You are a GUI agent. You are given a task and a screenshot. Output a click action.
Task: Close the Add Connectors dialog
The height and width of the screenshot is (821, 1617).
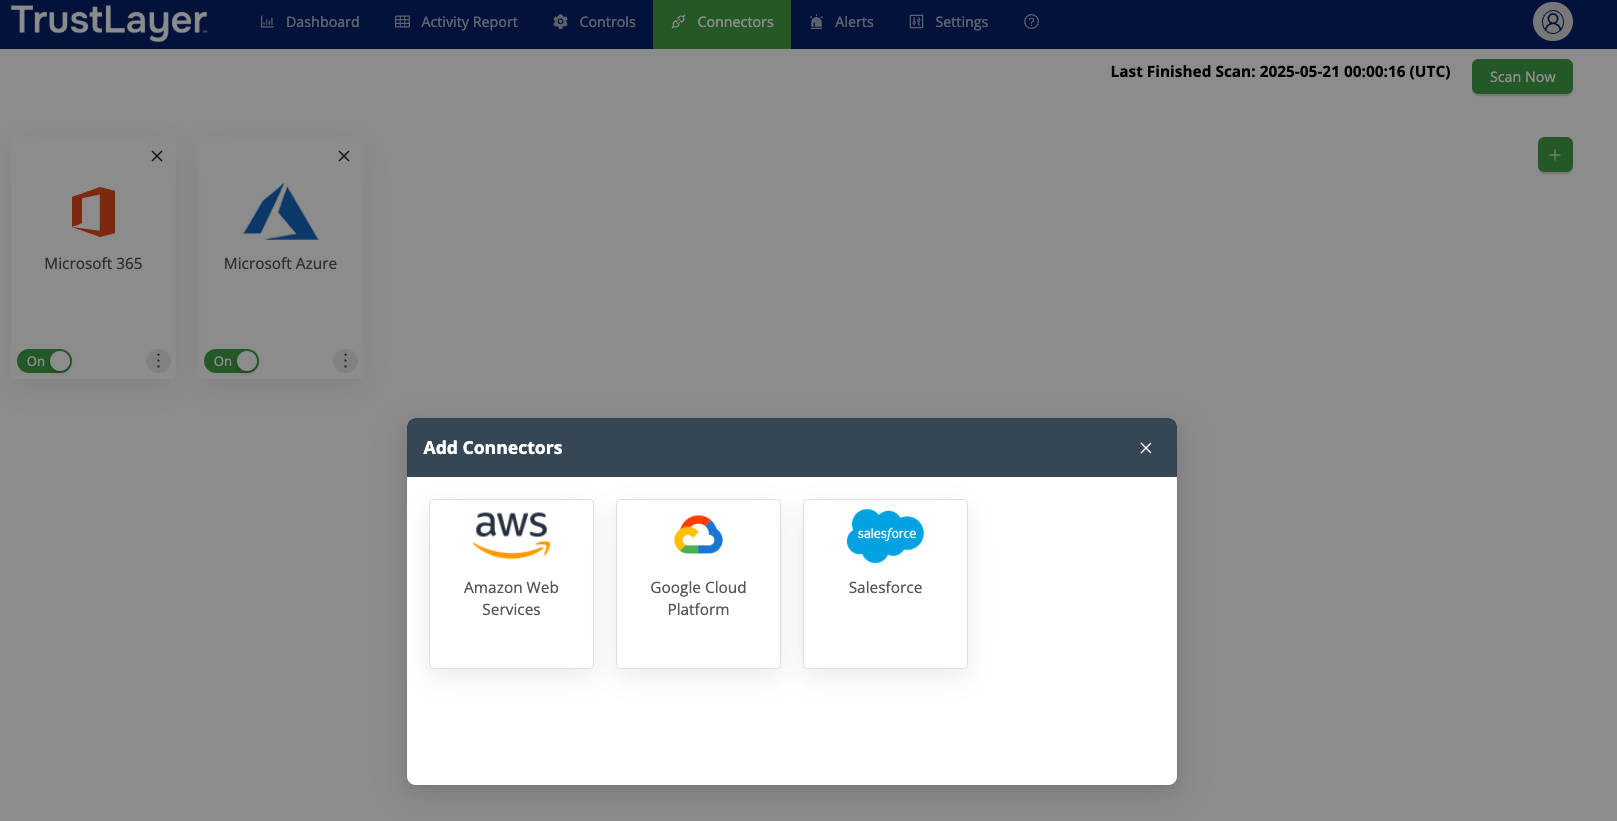click(1146, 448)
